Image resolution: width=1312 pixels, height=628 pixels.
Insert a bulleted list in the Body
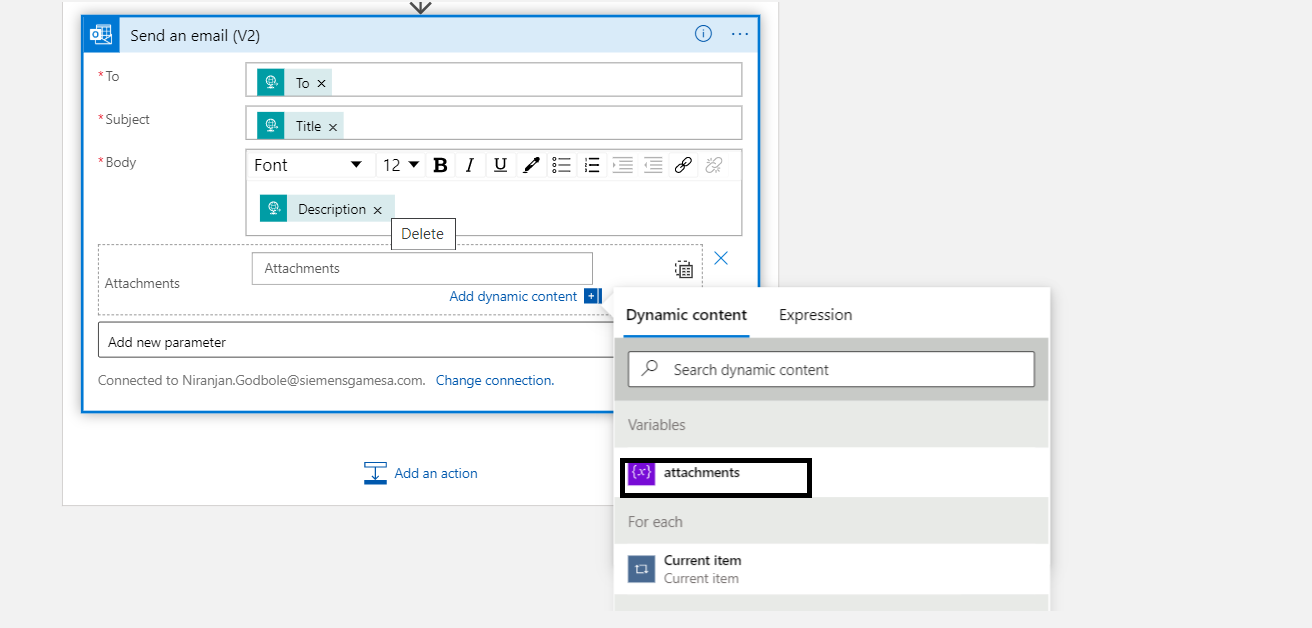[x=561, y=164]
